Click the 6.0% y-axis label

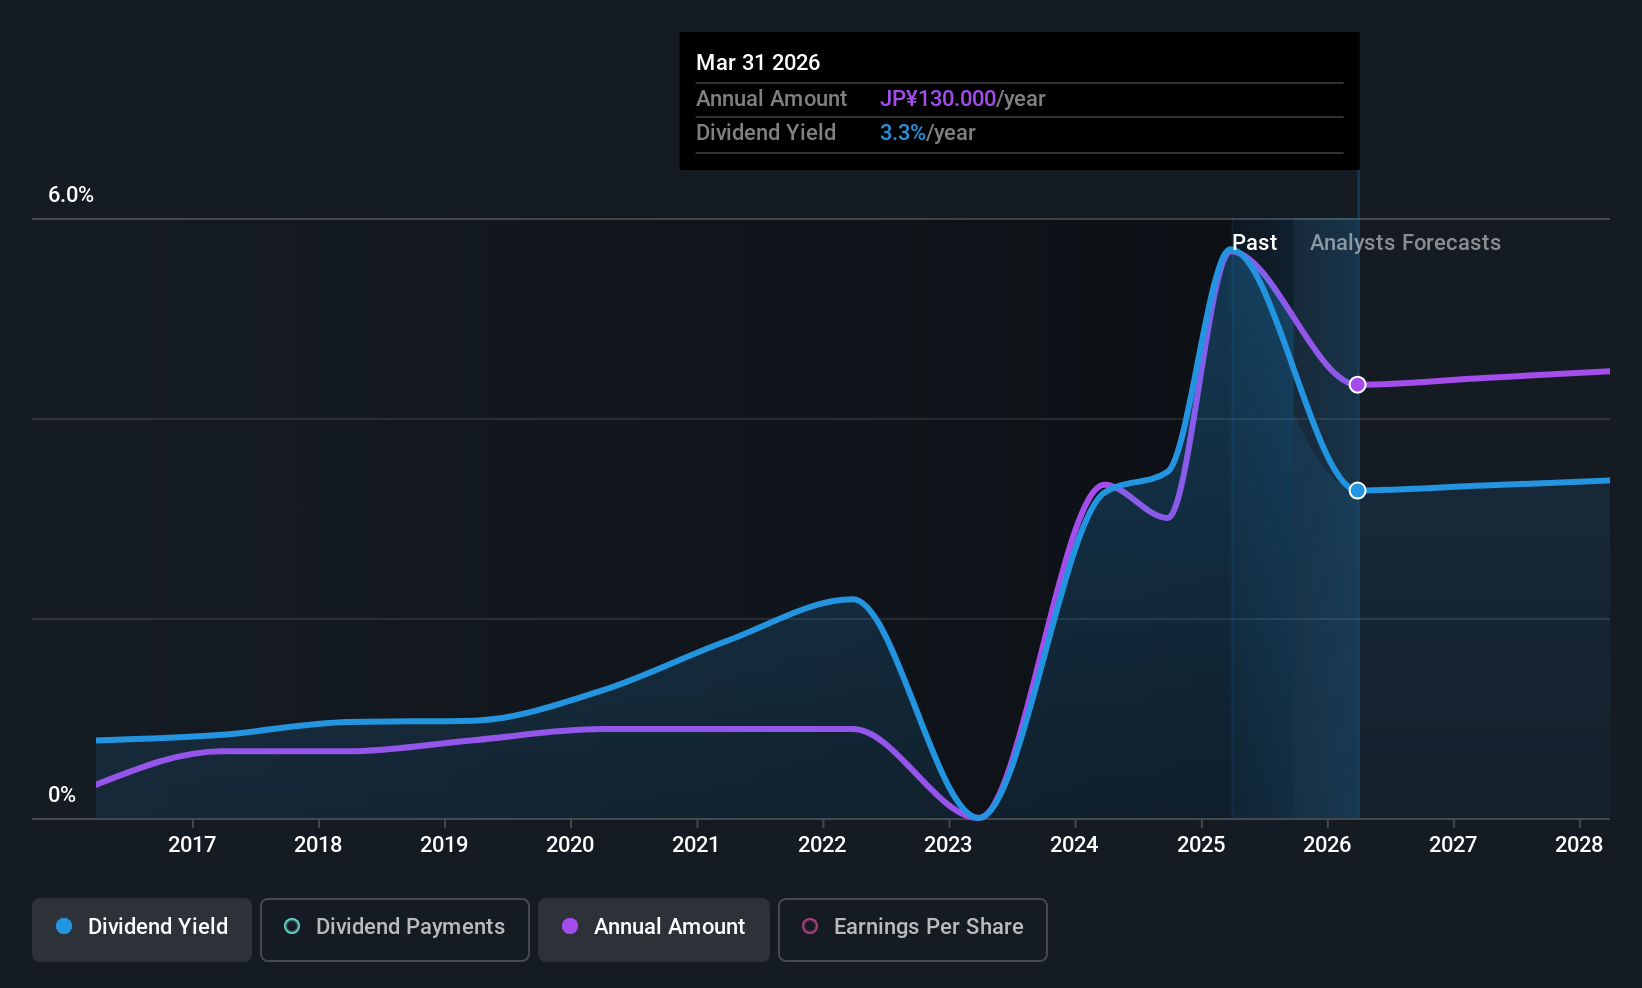click(x=71, y=195)
